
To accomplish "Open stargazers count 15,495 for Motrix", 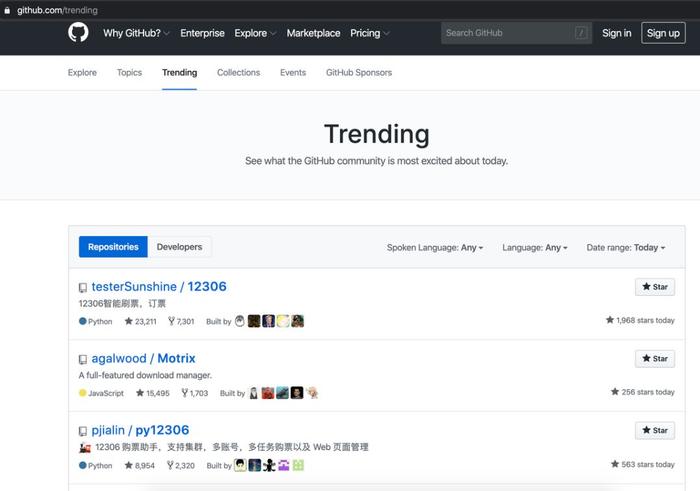I will click(153, 393).
